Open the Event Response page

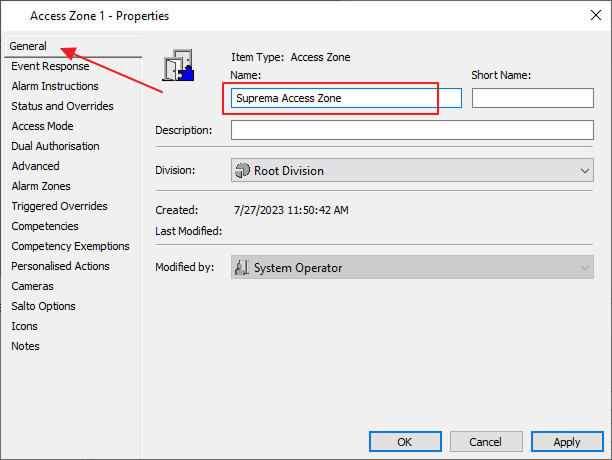[x=50, y=66]
